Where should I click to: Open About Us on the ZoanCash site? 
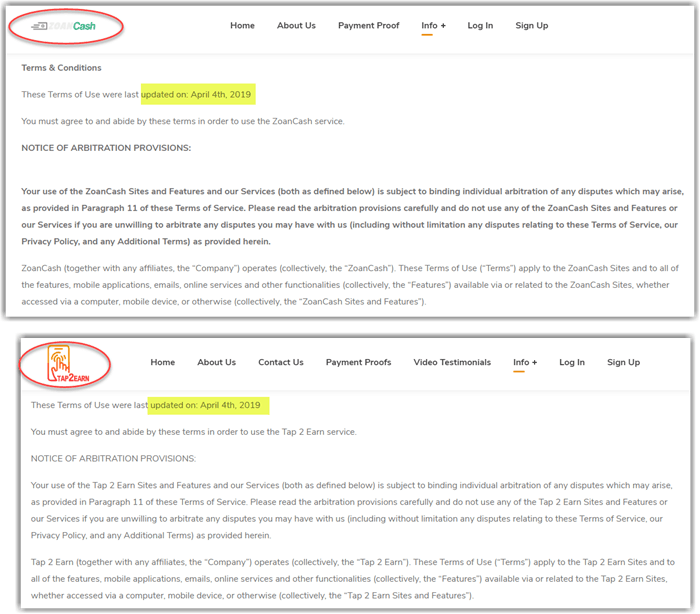coord(296,25)
